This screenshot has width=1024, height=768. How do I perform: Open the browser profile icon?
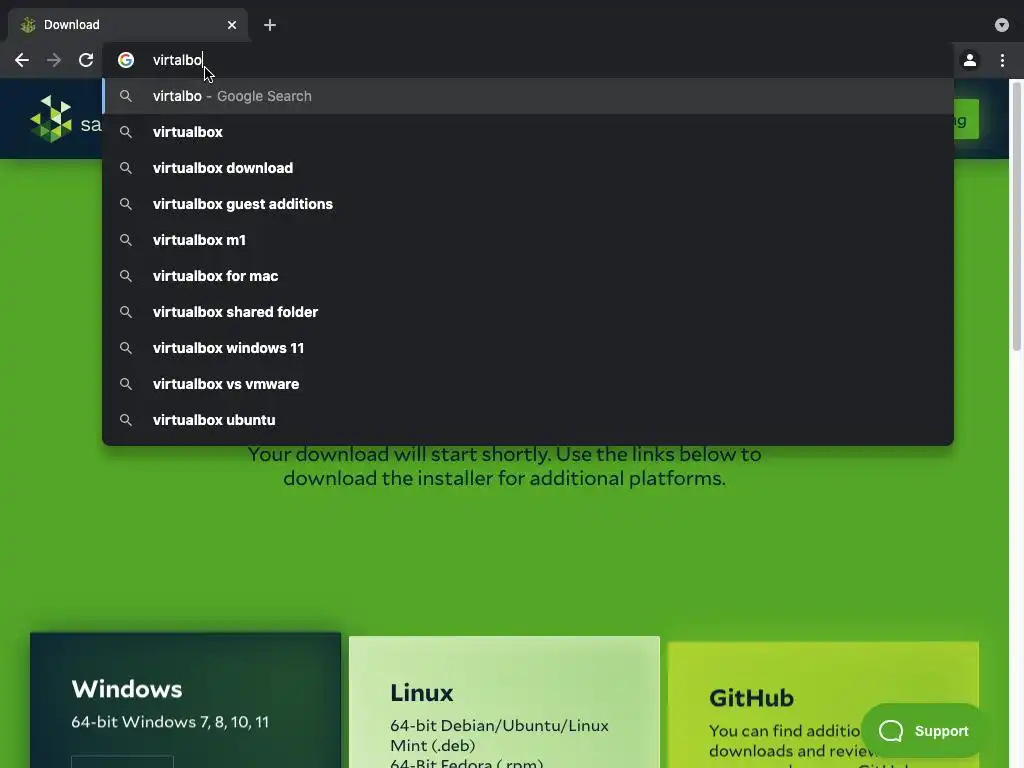coord(970,60)
